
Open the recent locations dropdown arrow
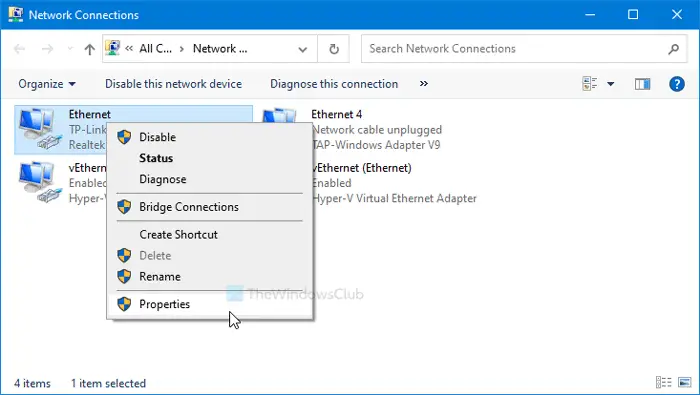pos(70,49)
